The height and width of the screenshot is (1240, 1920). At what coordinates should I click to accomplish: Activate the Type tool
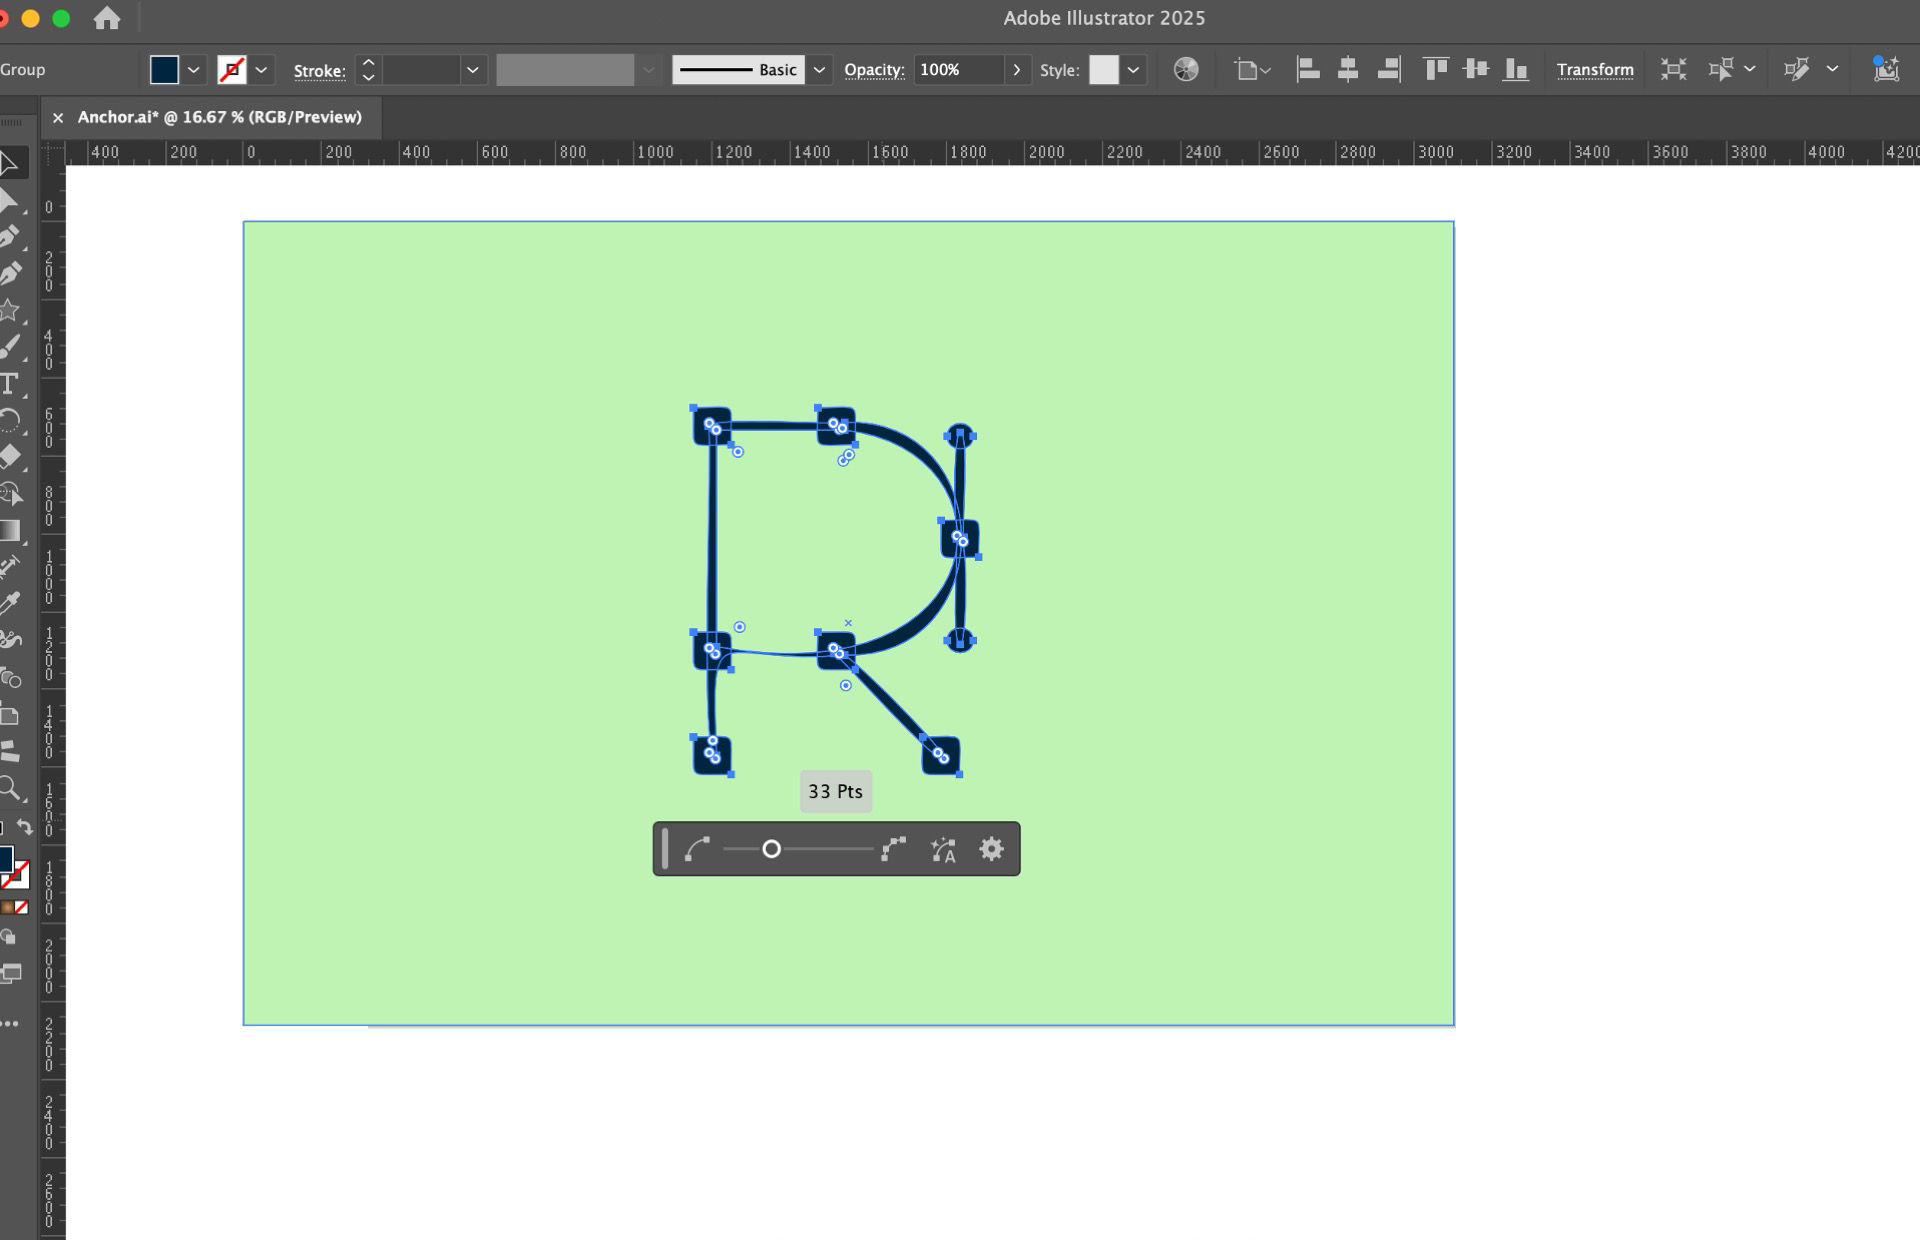[11, 383]
